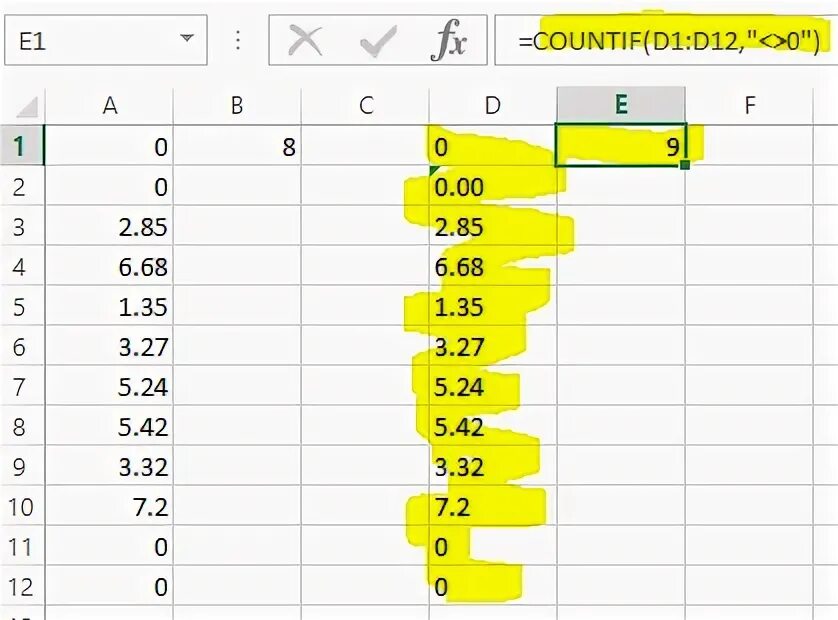This screenshot has height=620, width=838.
Task: Select row 9 header
Action: point(22,467)
